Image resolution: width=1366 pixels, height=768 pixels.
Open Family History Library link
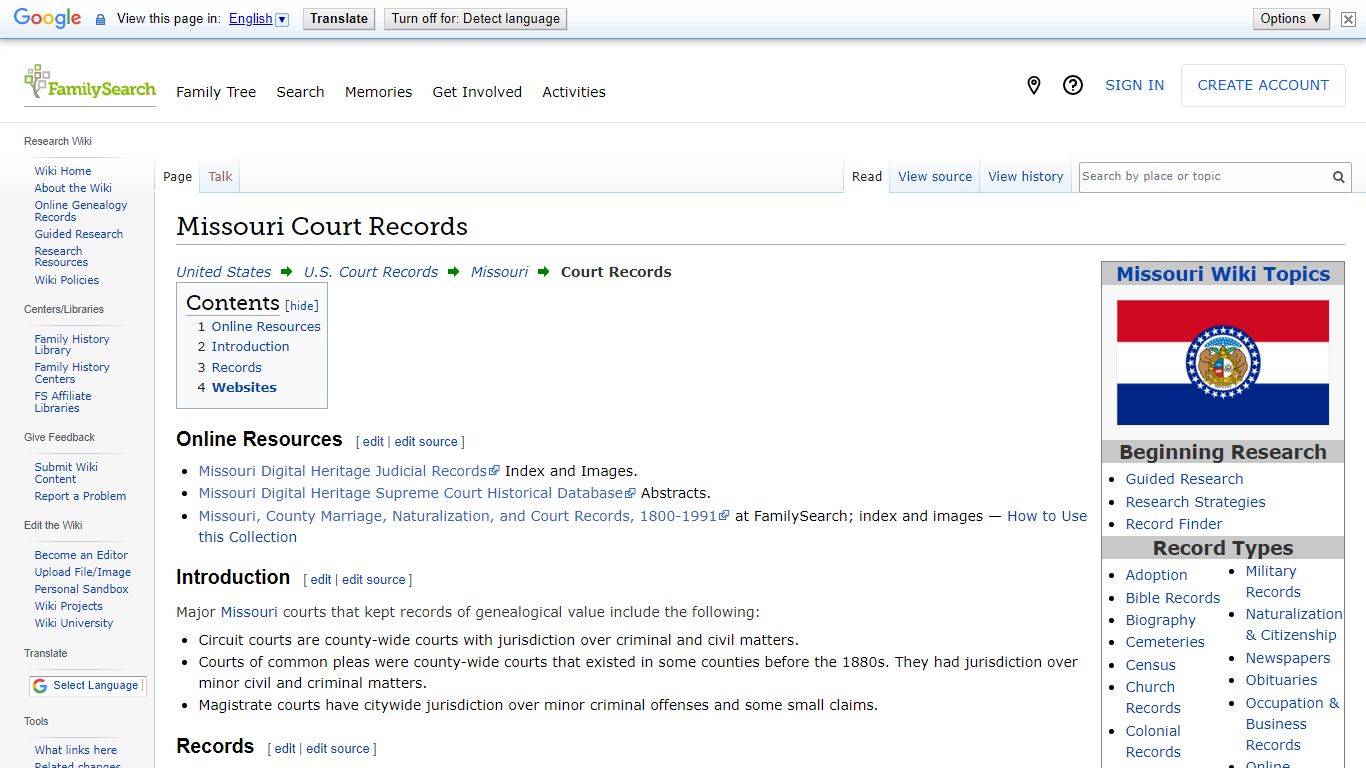pos(72,345)
